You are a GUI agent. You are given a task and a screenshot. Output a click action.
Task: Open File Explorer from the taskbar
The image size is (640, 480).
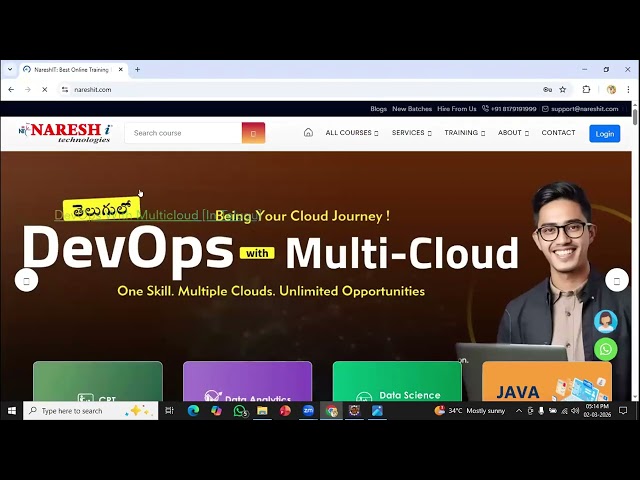click(x=262, y=411)
